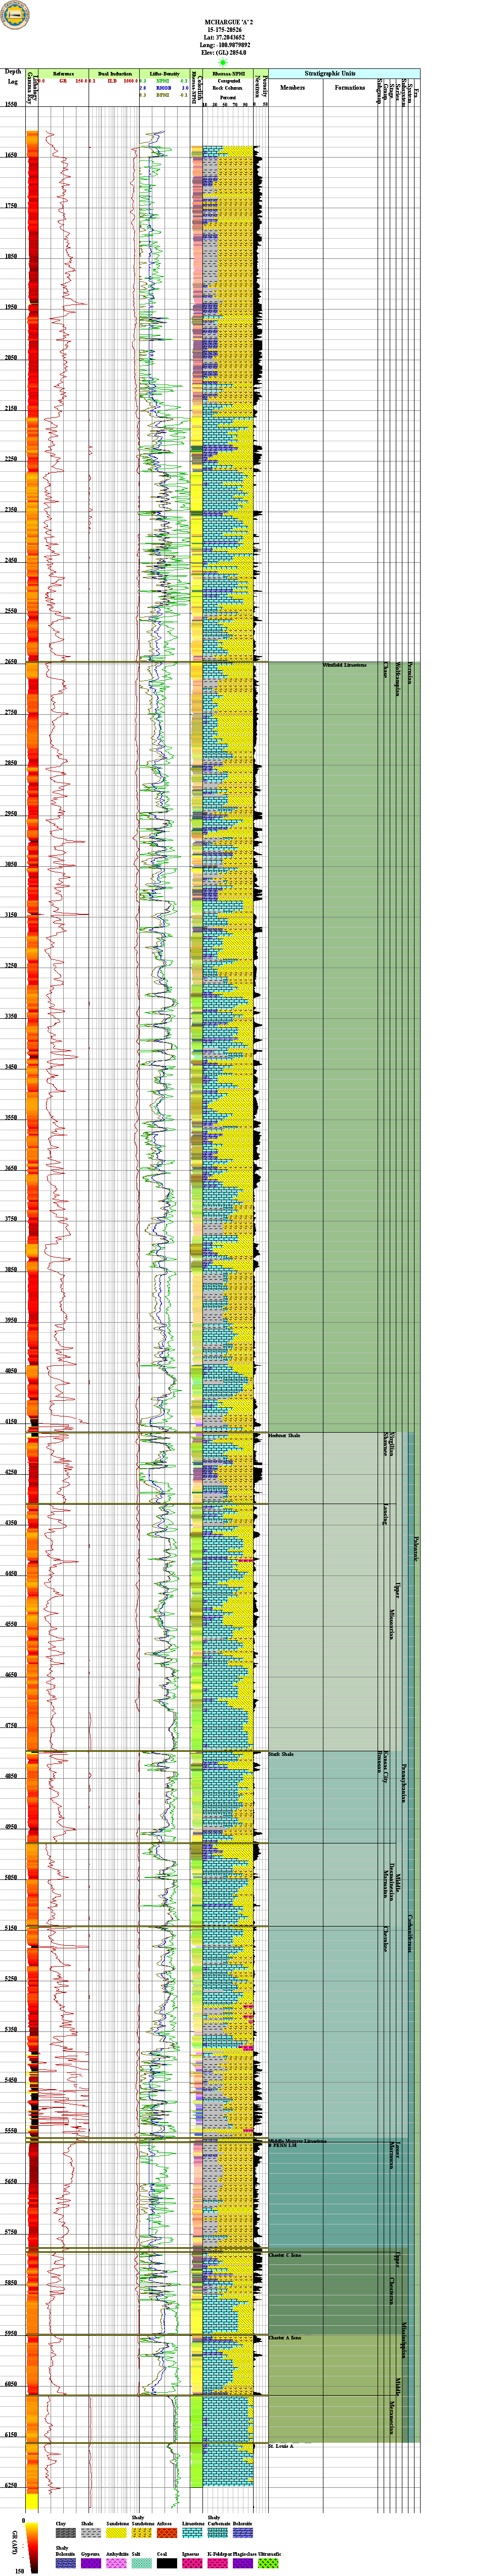Click the Winfield Limestone formation label

coord(344,665)
